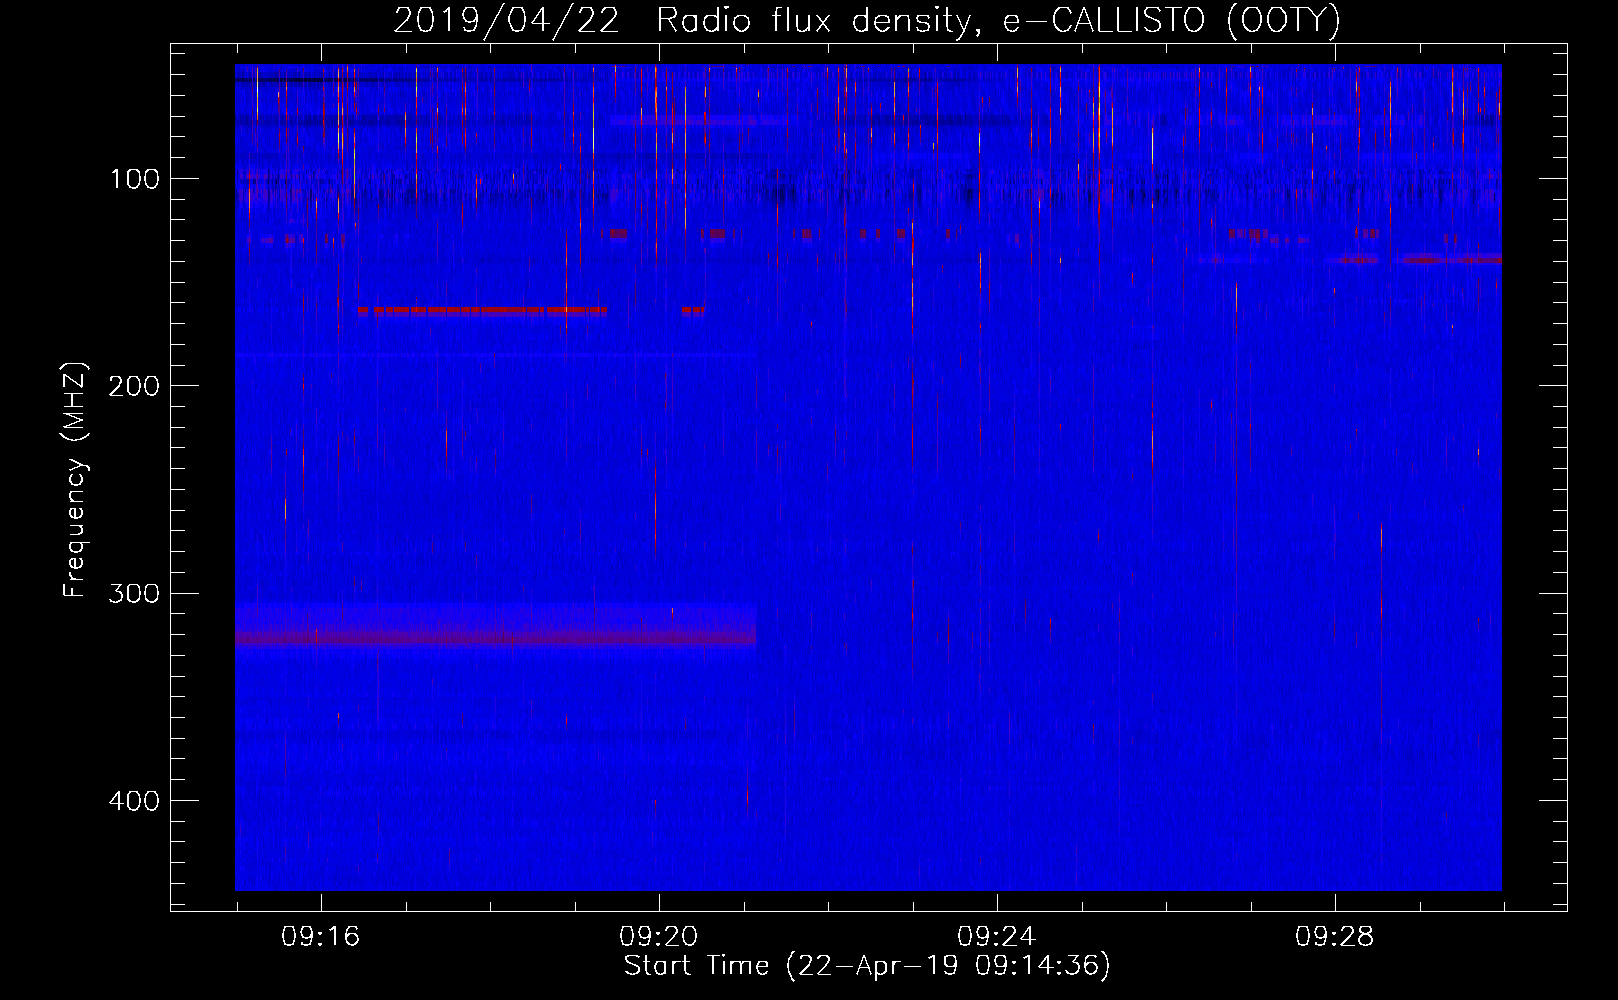Click the Start Time axis label
The image size is (1618, 1000).
click(x=867, y=966)
